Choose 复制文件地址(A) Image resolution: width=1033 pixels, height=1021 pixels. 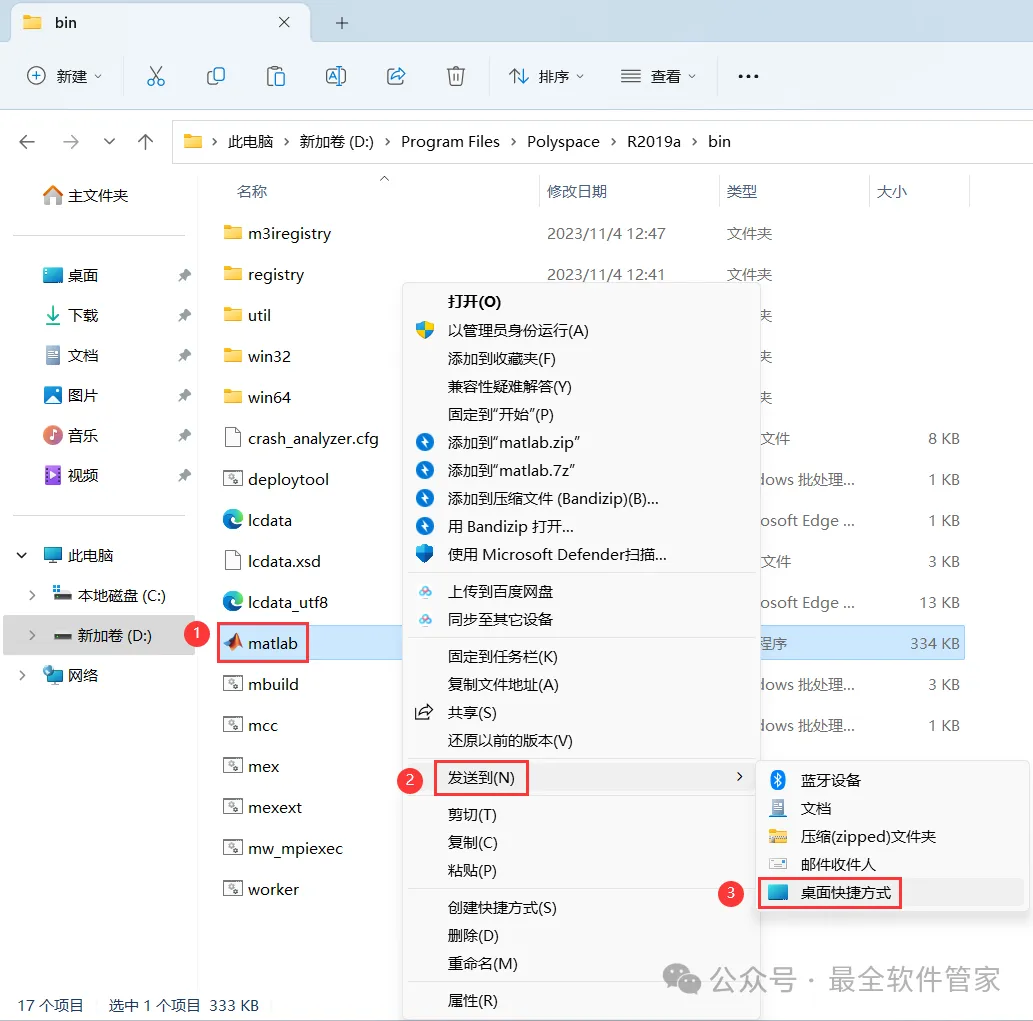[x=503, y=685]
